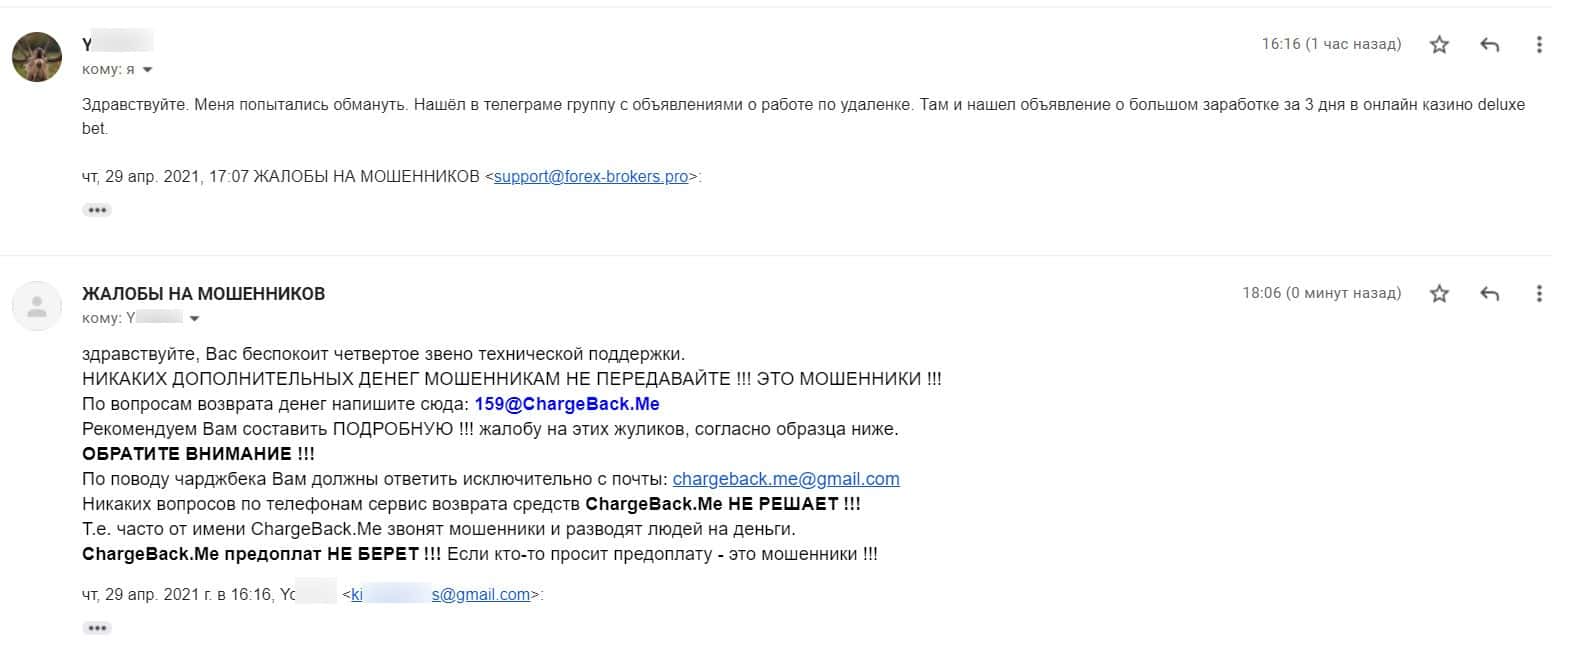Reply to the first email message
This screenshot has width=1570, height=652.
pos(1489,44)
